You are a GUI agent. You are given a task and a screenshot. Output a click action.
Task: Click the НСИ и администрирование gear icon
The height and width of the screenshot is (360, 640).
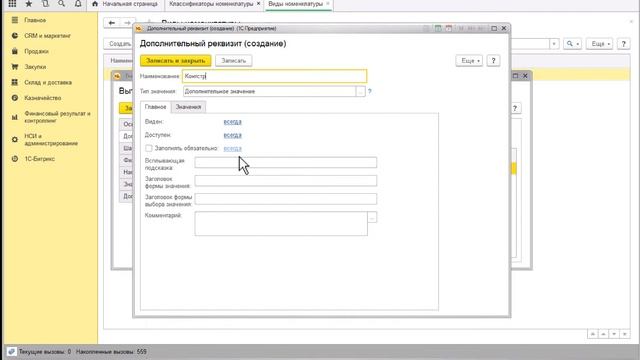[15, 140]
